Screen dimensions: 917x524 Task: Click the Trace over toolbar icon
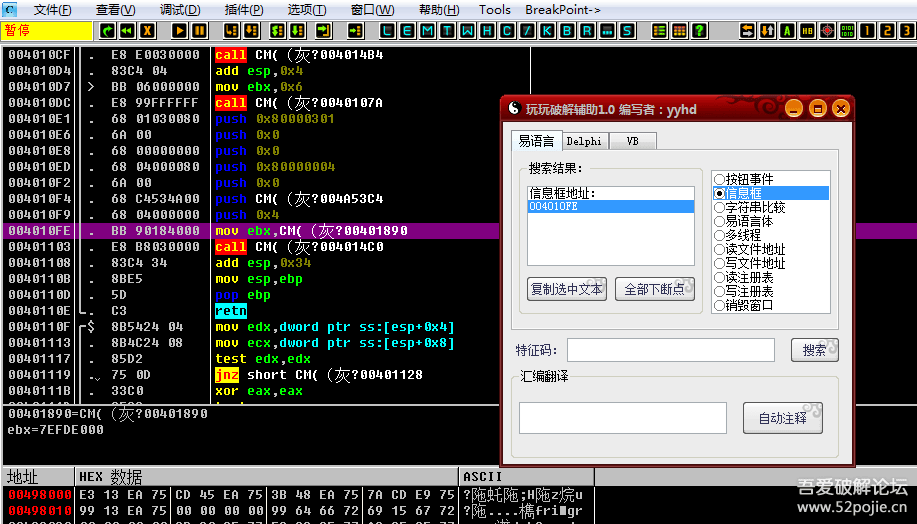click(x=297, y=30)
